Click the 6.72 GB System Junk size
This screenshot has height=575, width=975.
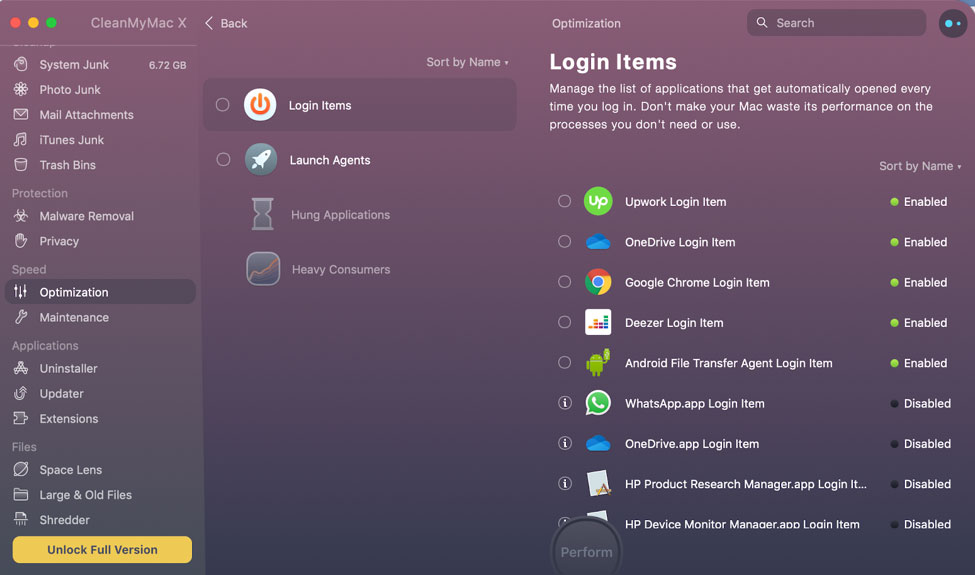click(x=167, y=65)
